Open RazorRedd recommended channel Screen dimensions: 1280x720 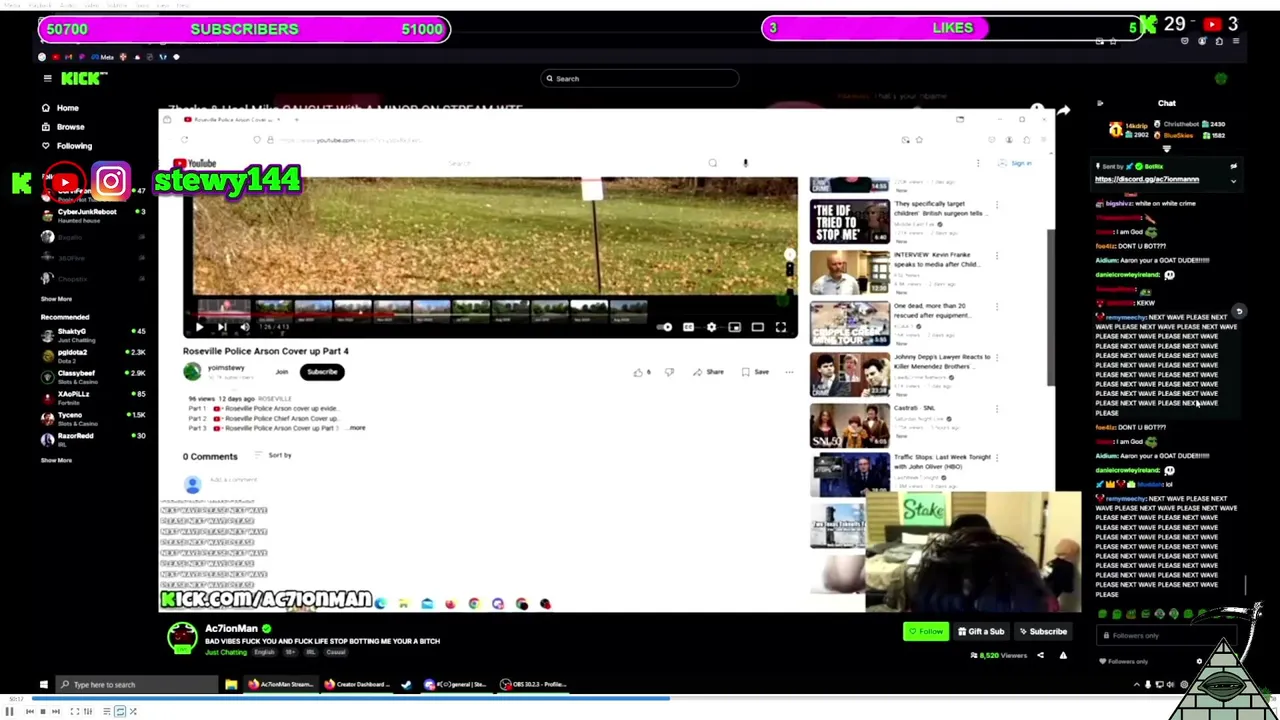(x=93, y=439)
